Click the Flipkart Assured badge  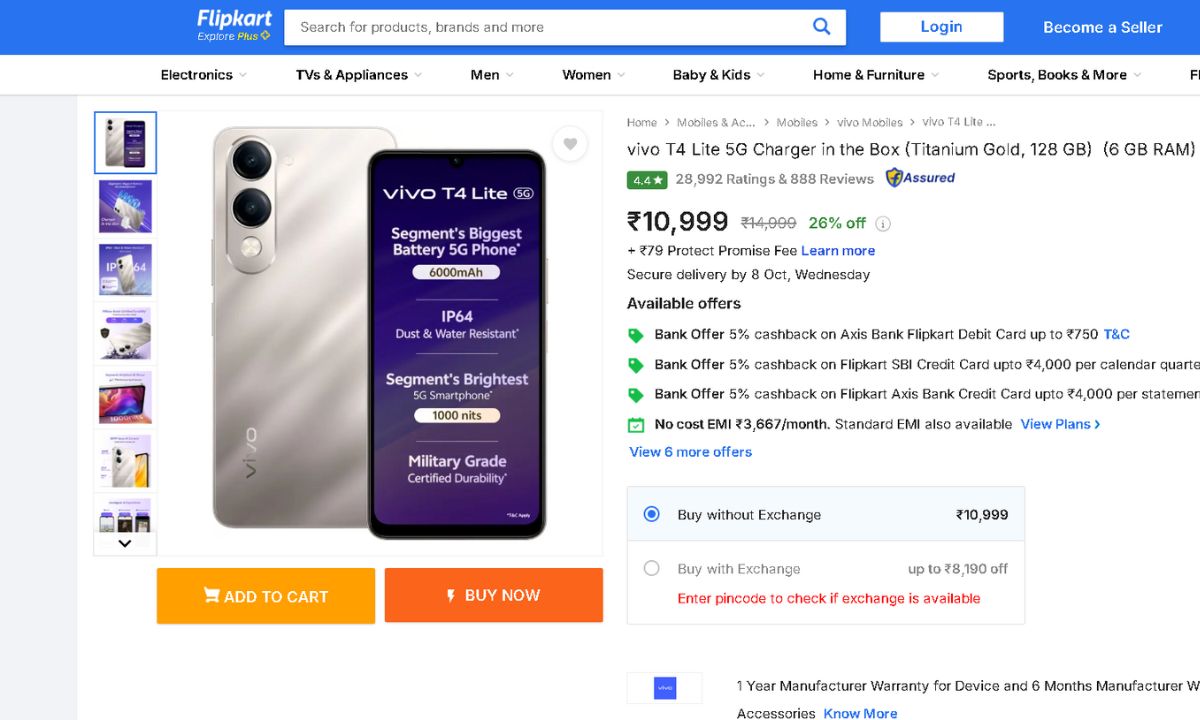[920, 178]
